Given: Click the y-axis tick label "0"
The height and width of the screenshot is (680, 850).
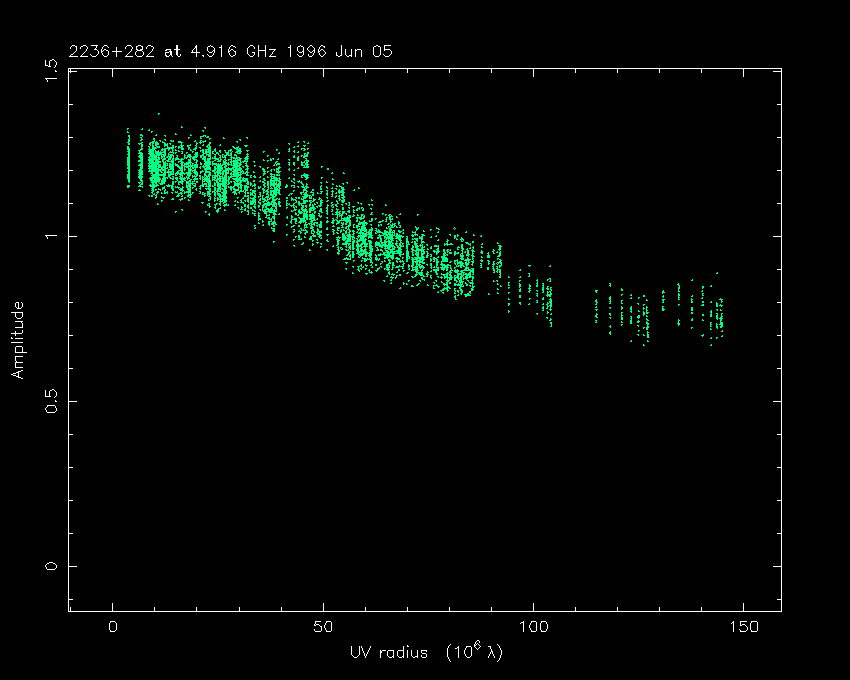Looking at the screenshot, I should click(x=52, y=566).
